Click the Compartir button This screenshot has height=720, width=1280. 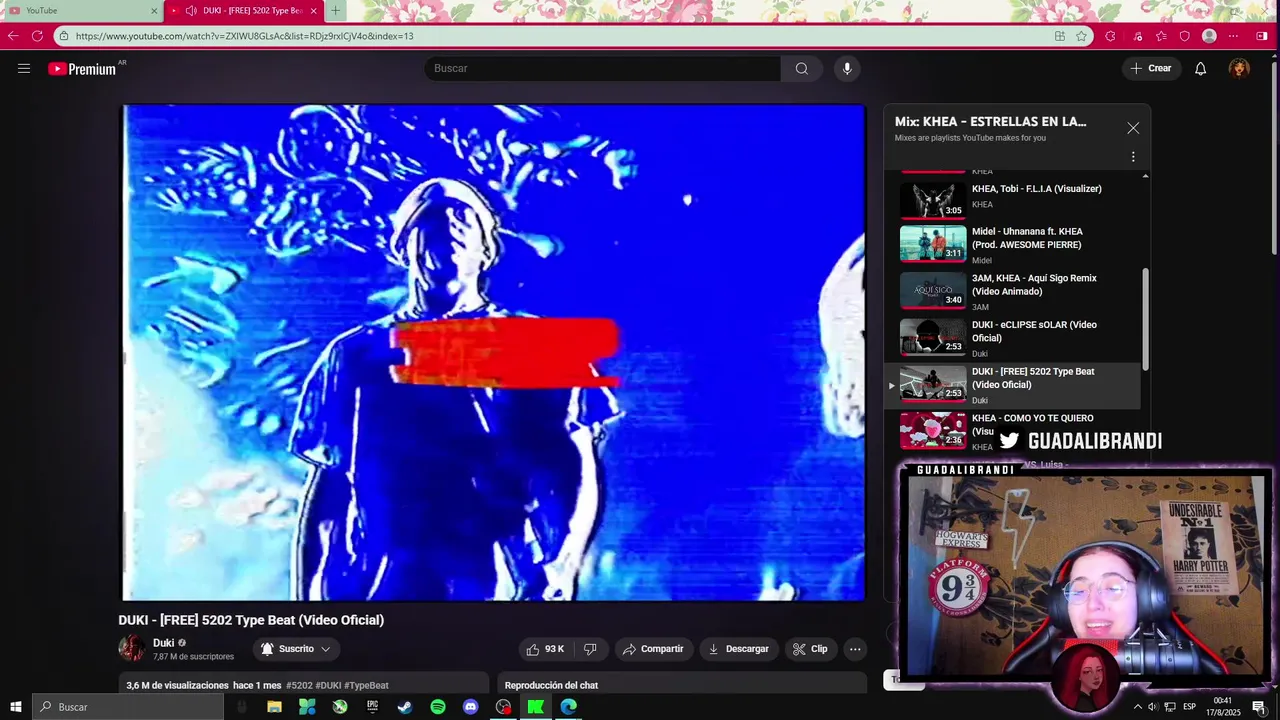point(653,649)
